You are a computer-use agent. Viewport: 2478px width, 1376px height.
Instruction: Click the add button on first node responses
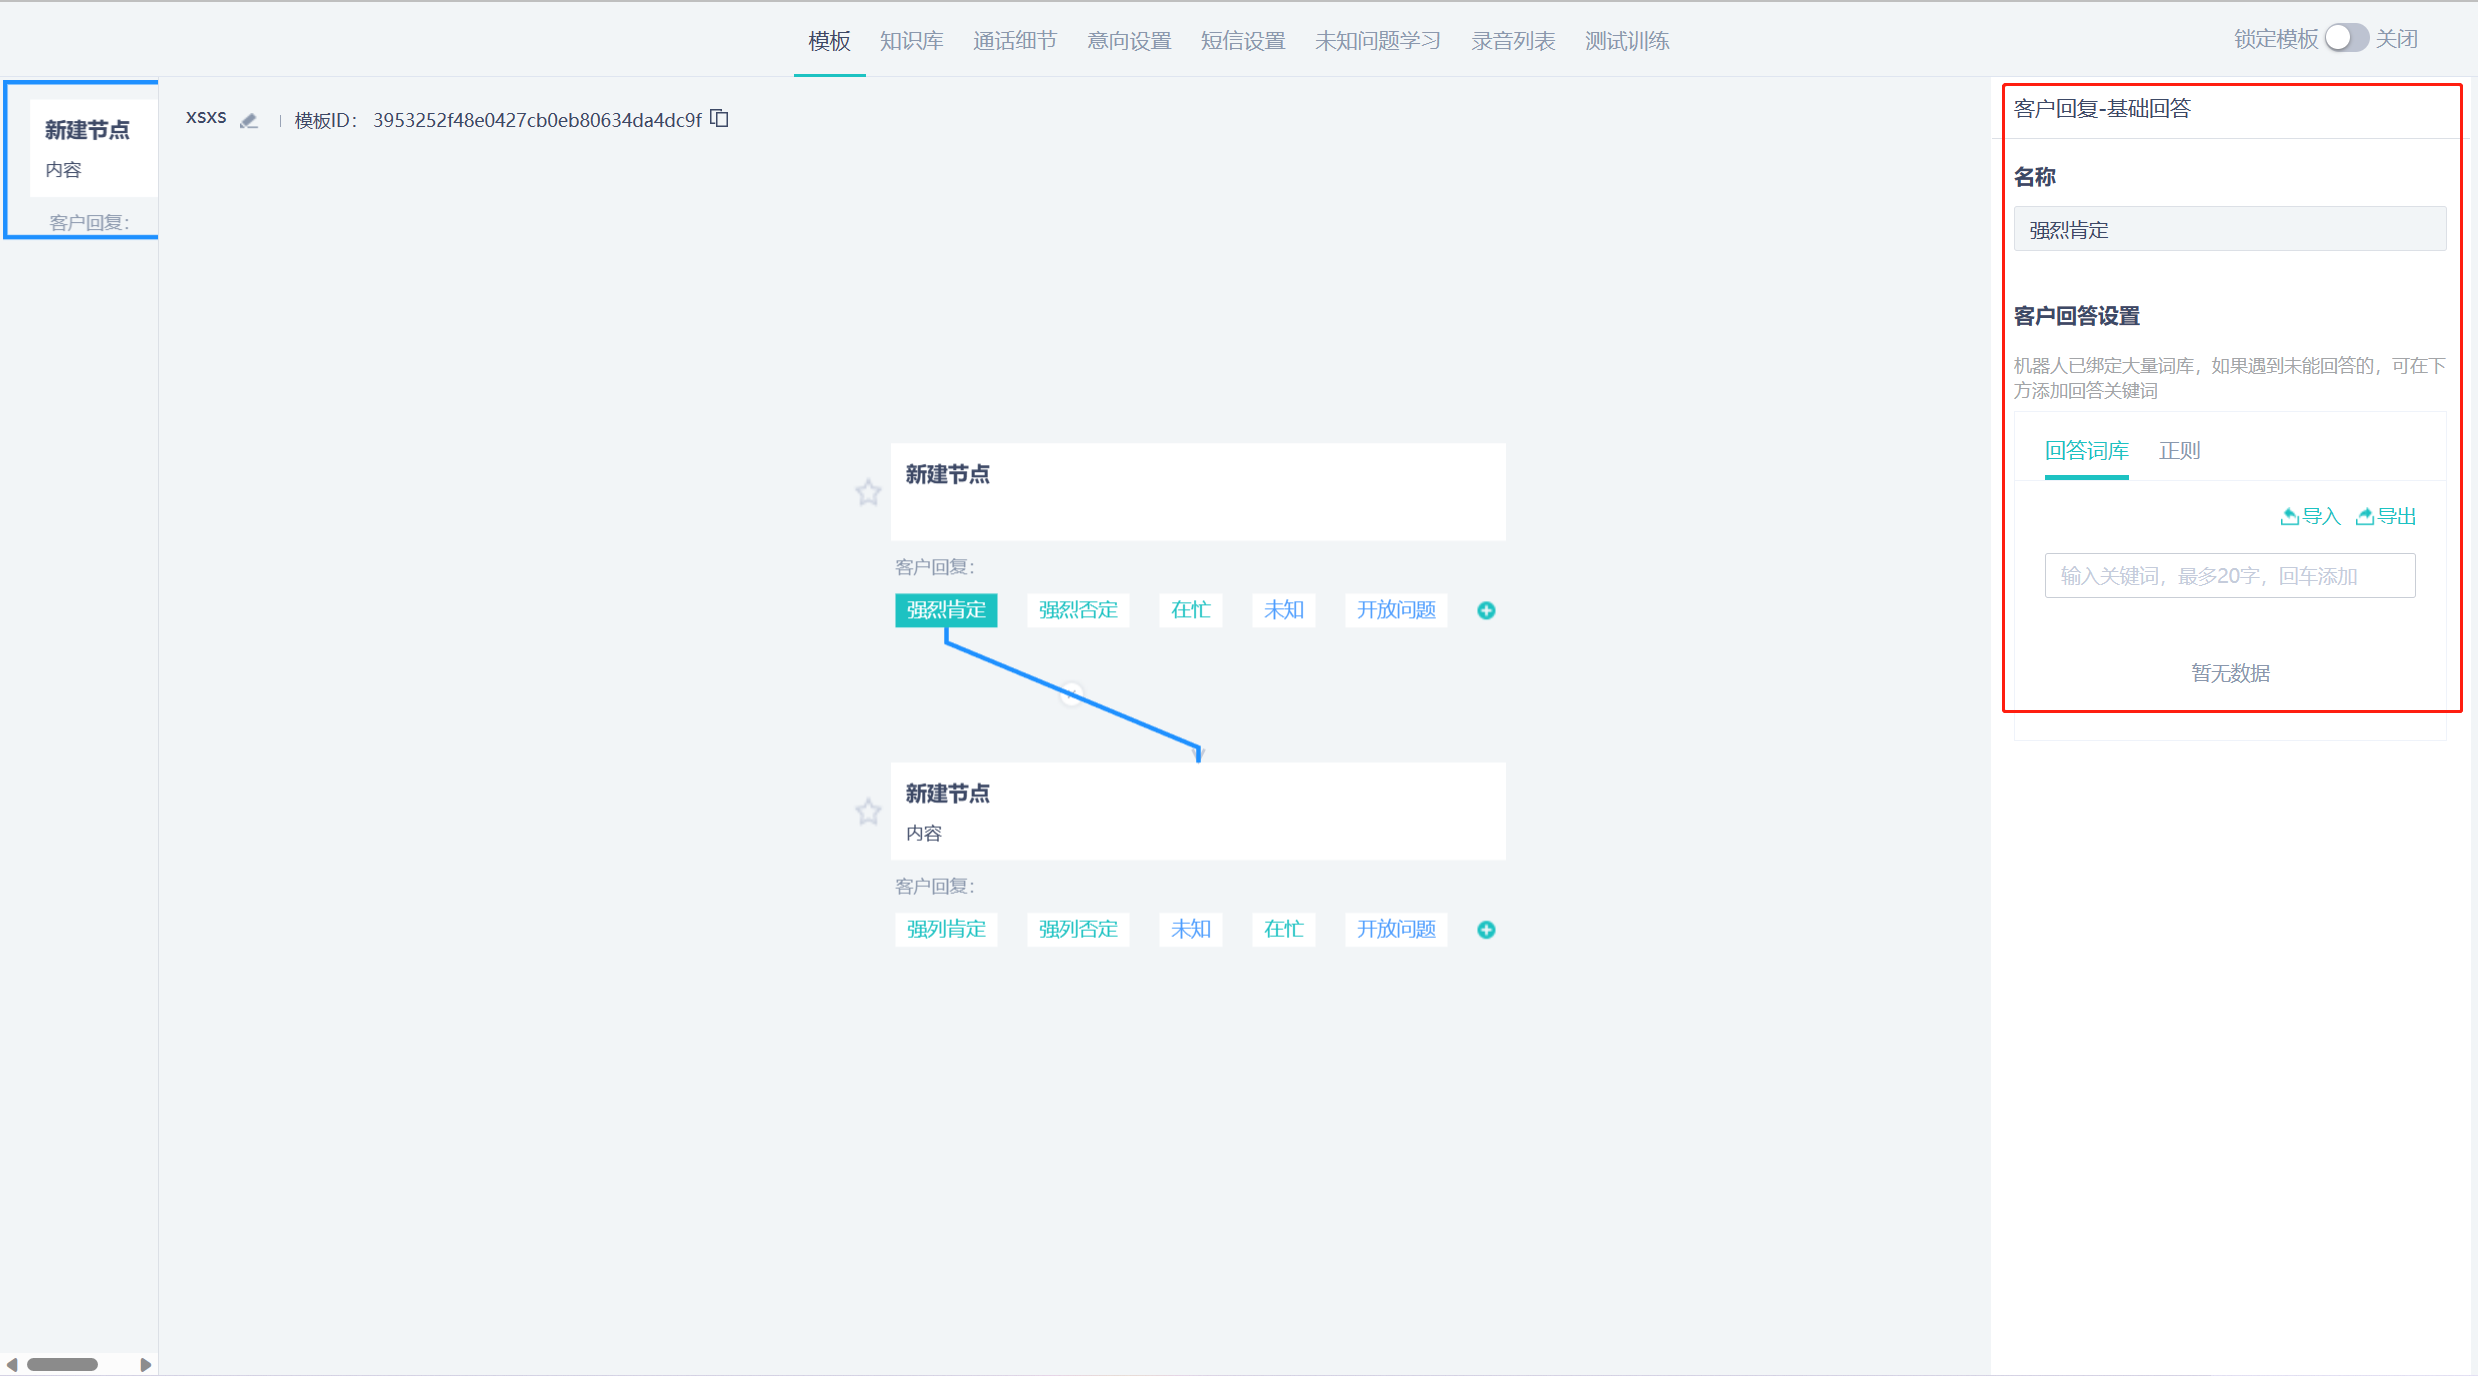(1485, 610)
